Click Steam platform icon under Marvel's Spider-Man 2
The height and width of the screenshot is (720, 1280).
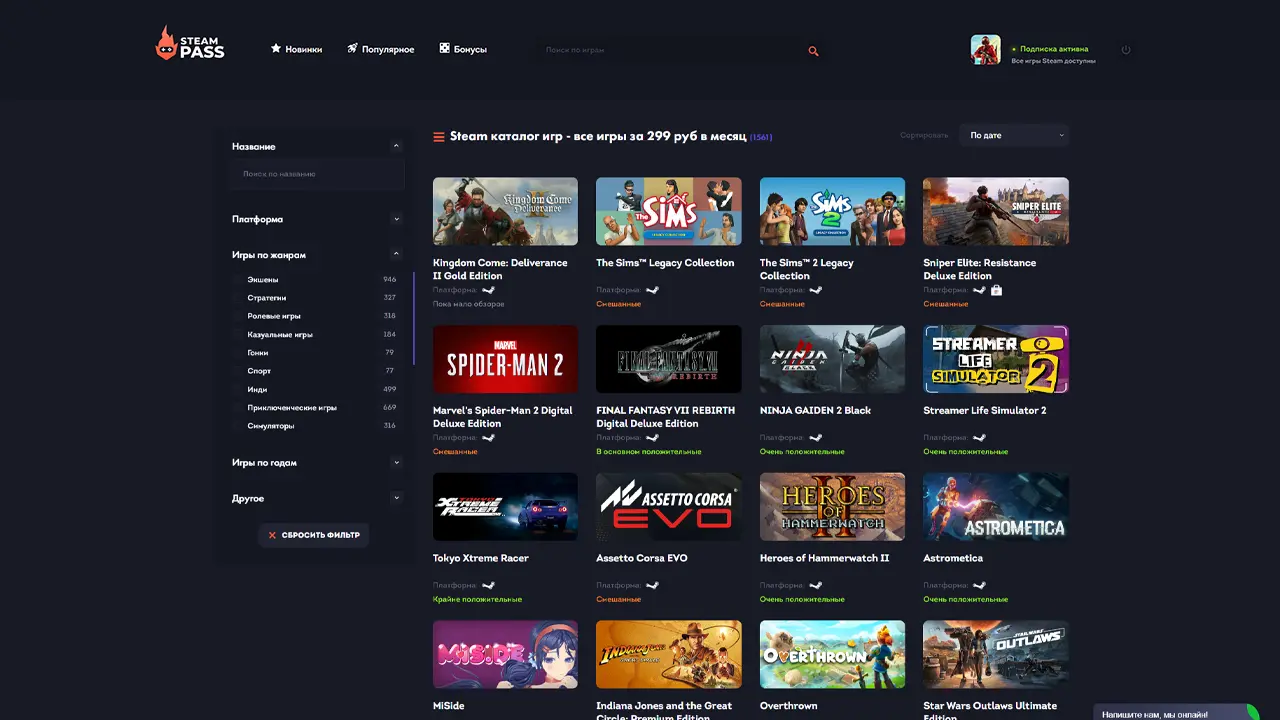click(489, 438)
